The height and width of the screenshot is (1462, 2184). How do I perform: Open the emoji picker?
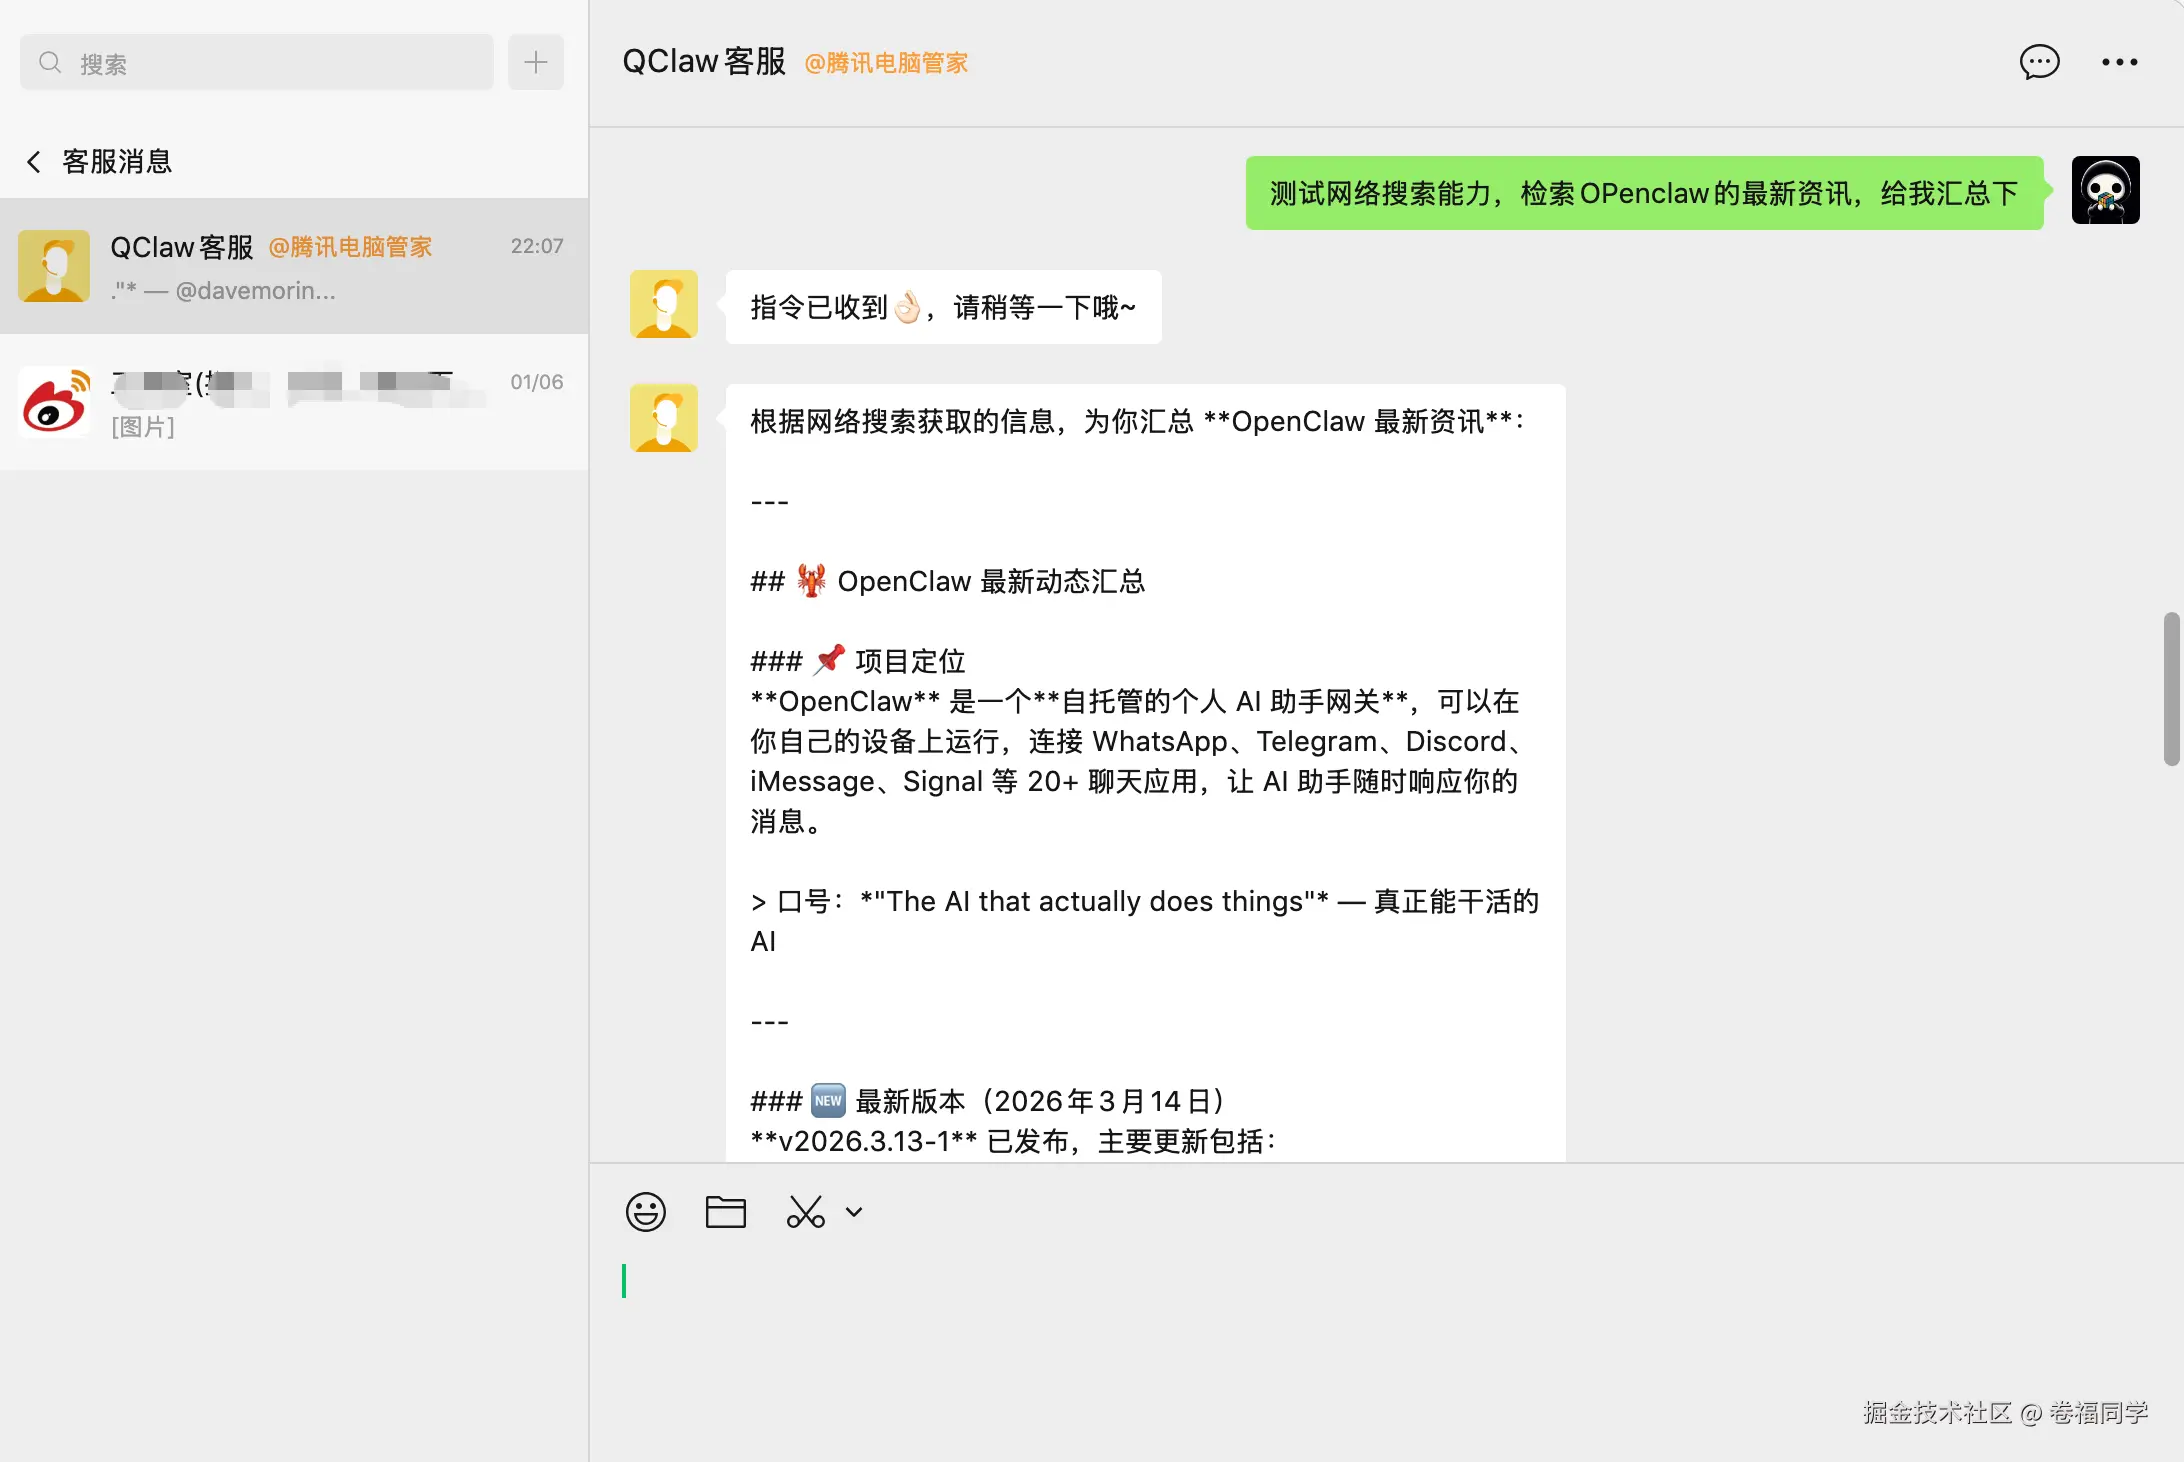pos(646,1212)
